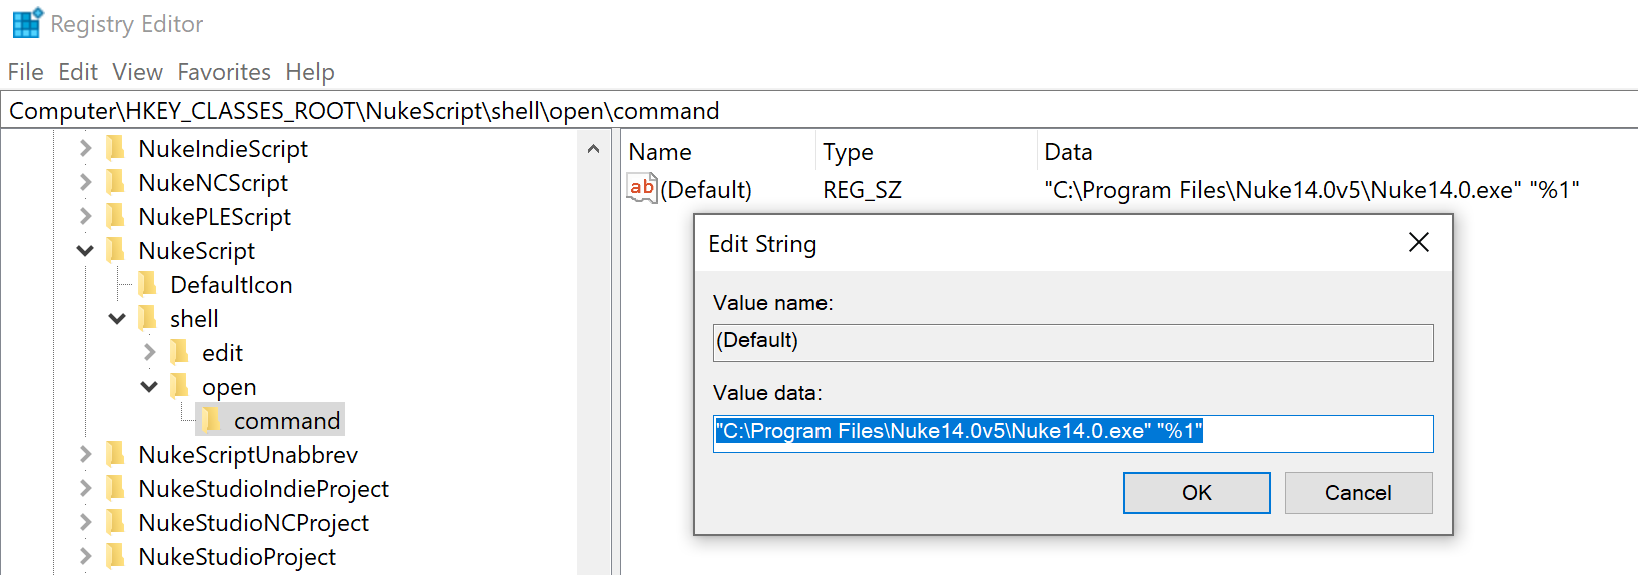This screenshot has width=1638, height=575.
Task: Click the NukeStudioNCProject folder icon
Action: click(116, 522)
